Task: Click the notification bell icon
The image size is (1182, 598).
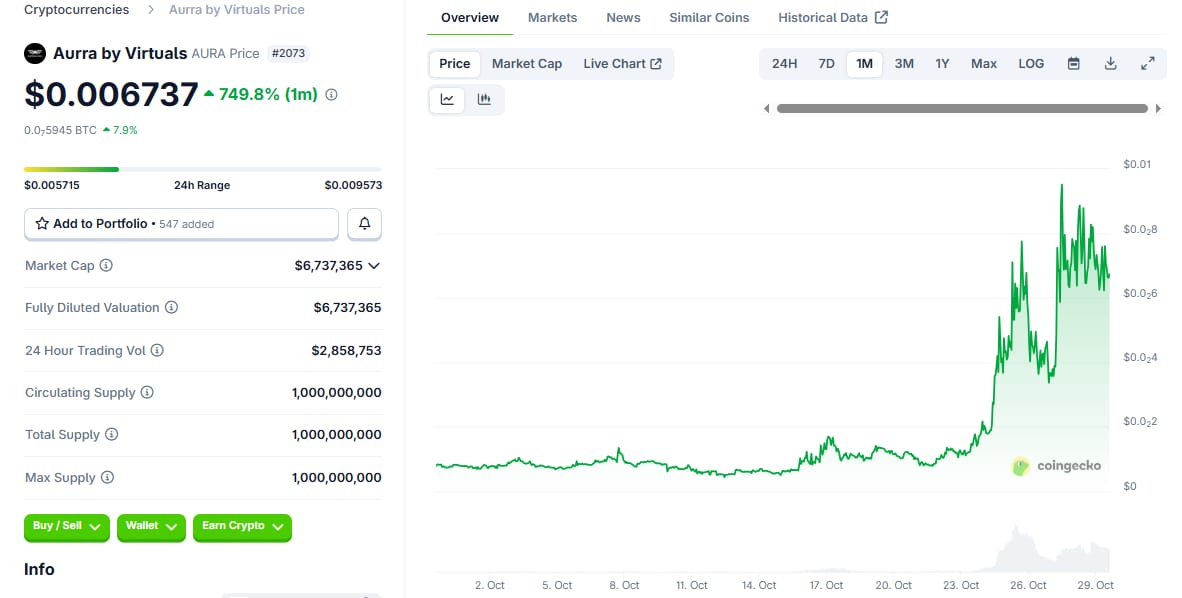Action: 364,223
